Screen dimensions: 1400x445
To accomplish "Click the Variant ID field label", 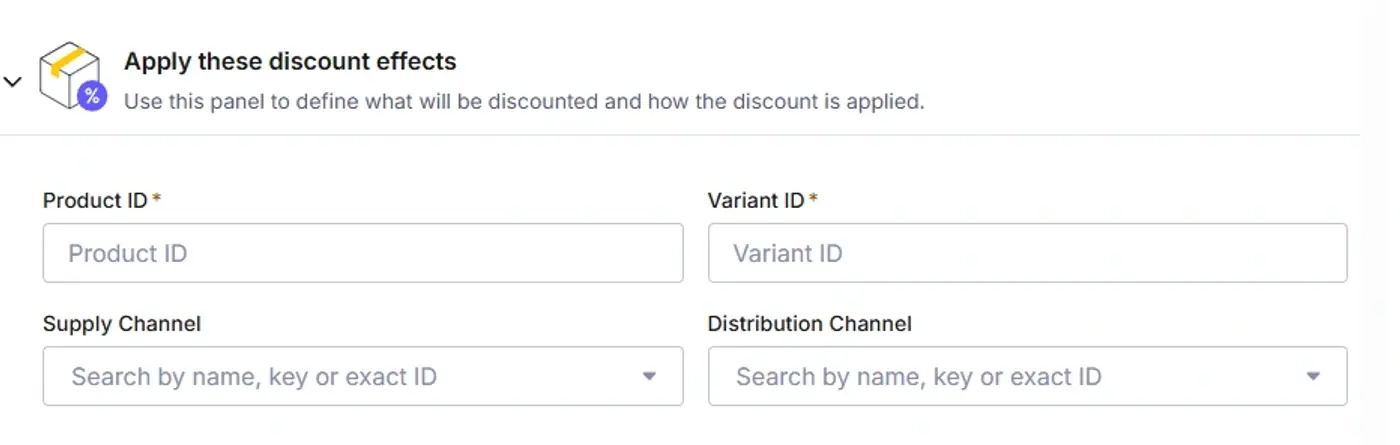I will point(756,200).
